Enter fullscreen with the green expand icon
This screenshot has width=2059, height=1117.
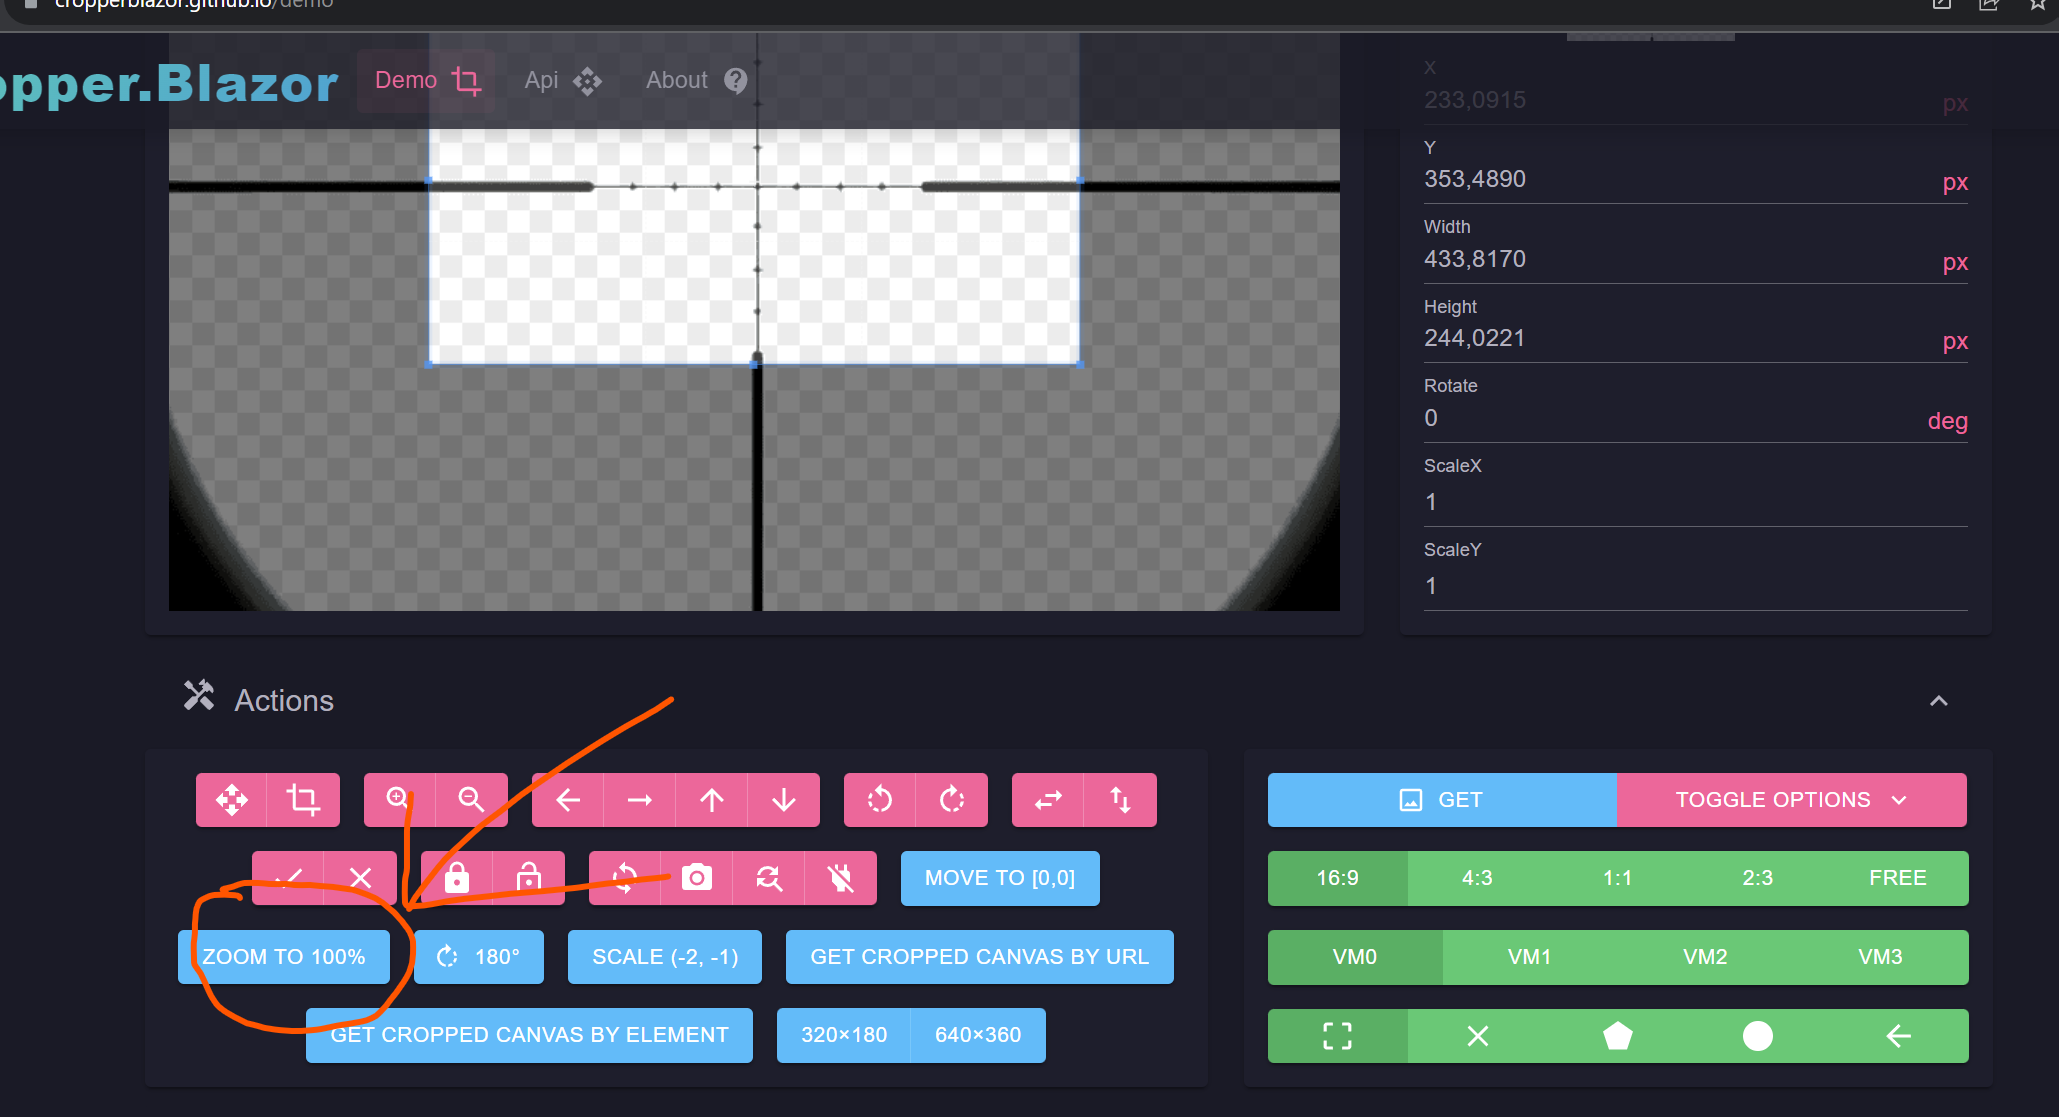pyautogui.click(x=1336, y=1036)
